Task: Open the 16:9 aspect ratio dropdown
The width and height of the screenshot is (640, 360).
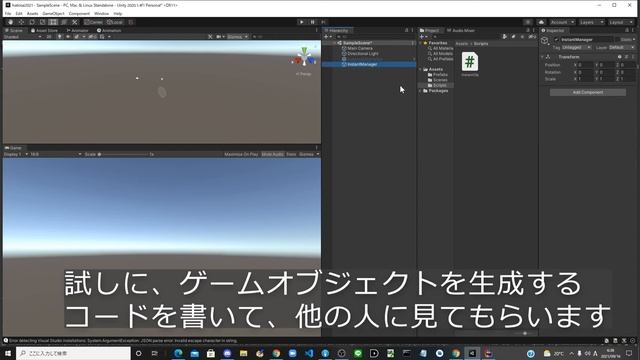Action: click(x=56, y=154)
